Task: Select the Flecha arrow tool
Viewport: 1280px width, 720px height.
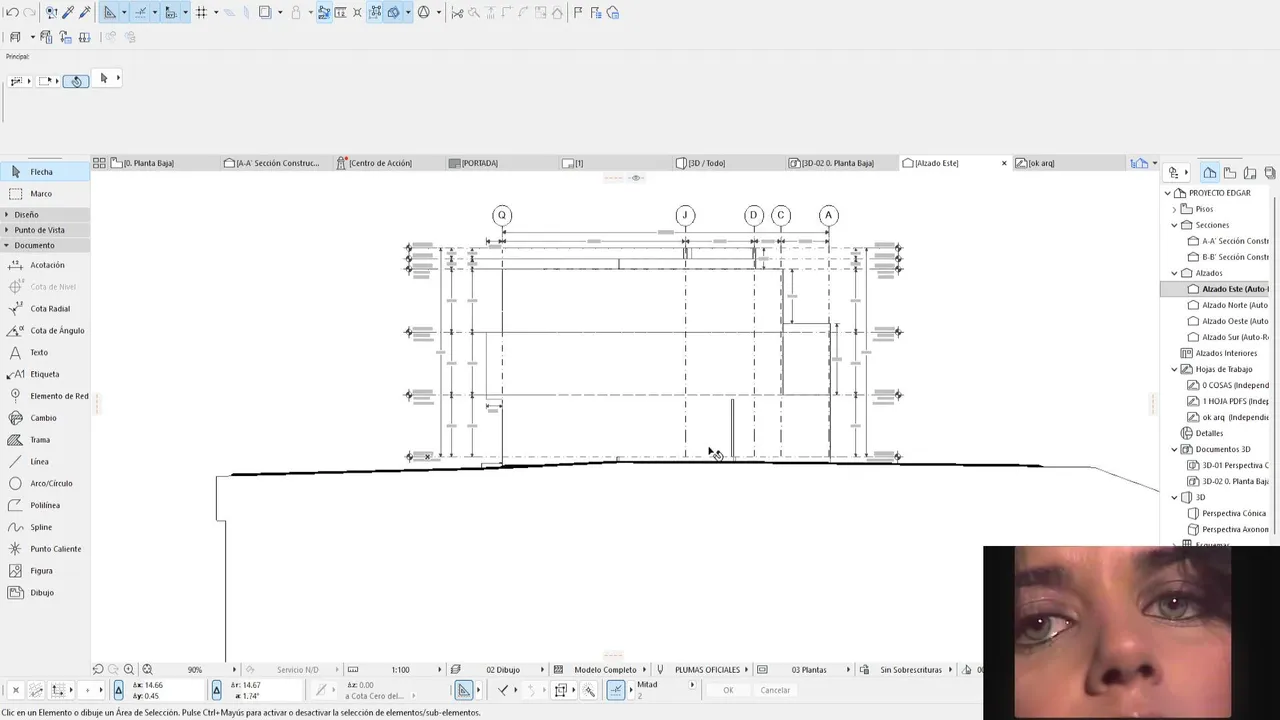Action: (x=45, y=172)
